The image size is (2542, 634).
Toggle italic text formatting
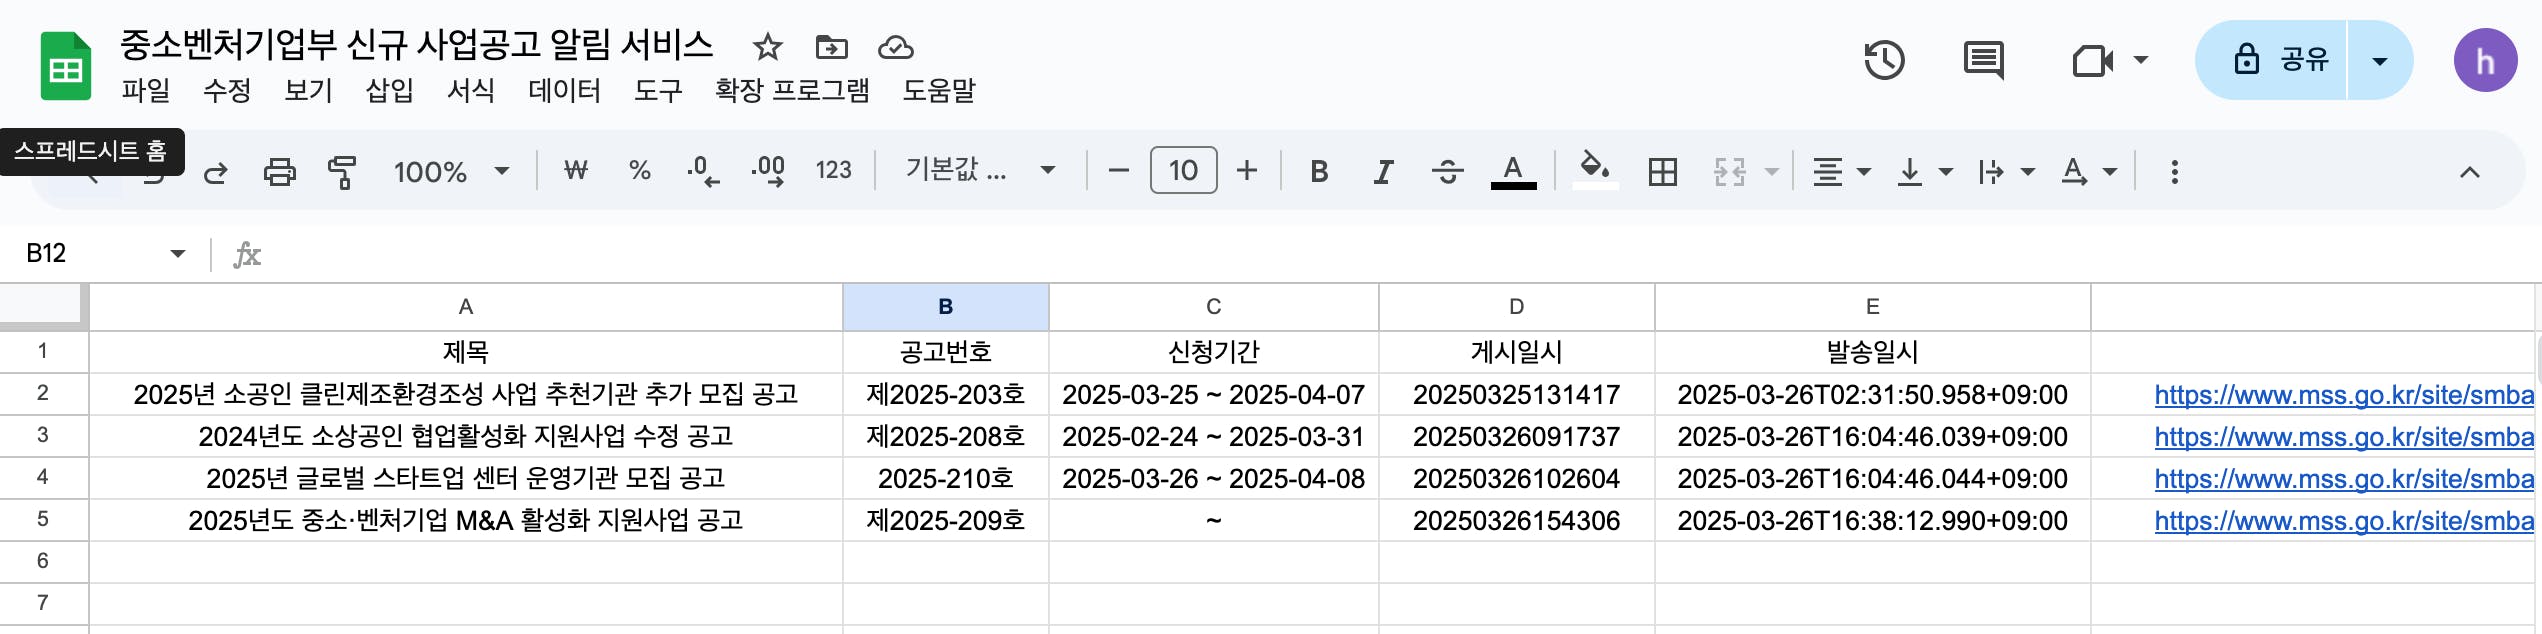[x=1383, y=172]
